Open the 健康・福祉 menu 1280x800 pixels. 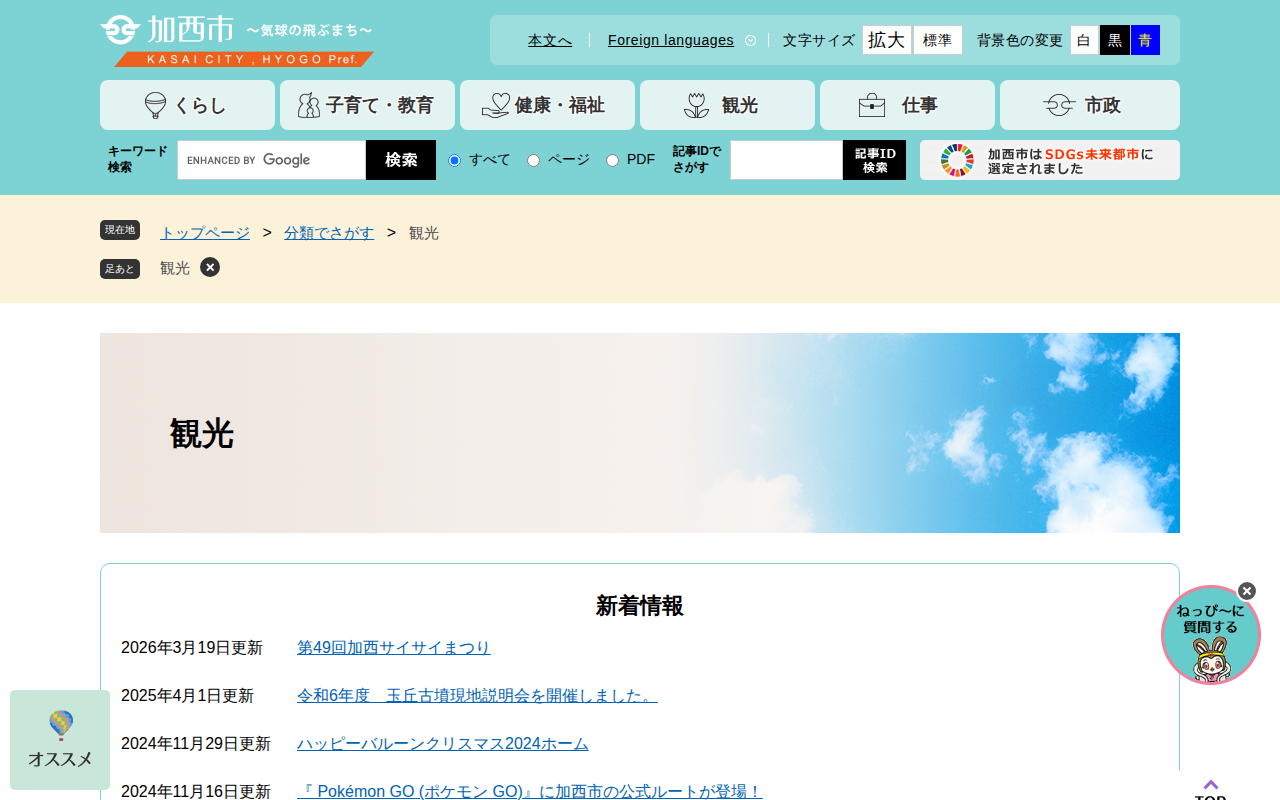click(547, 105)
